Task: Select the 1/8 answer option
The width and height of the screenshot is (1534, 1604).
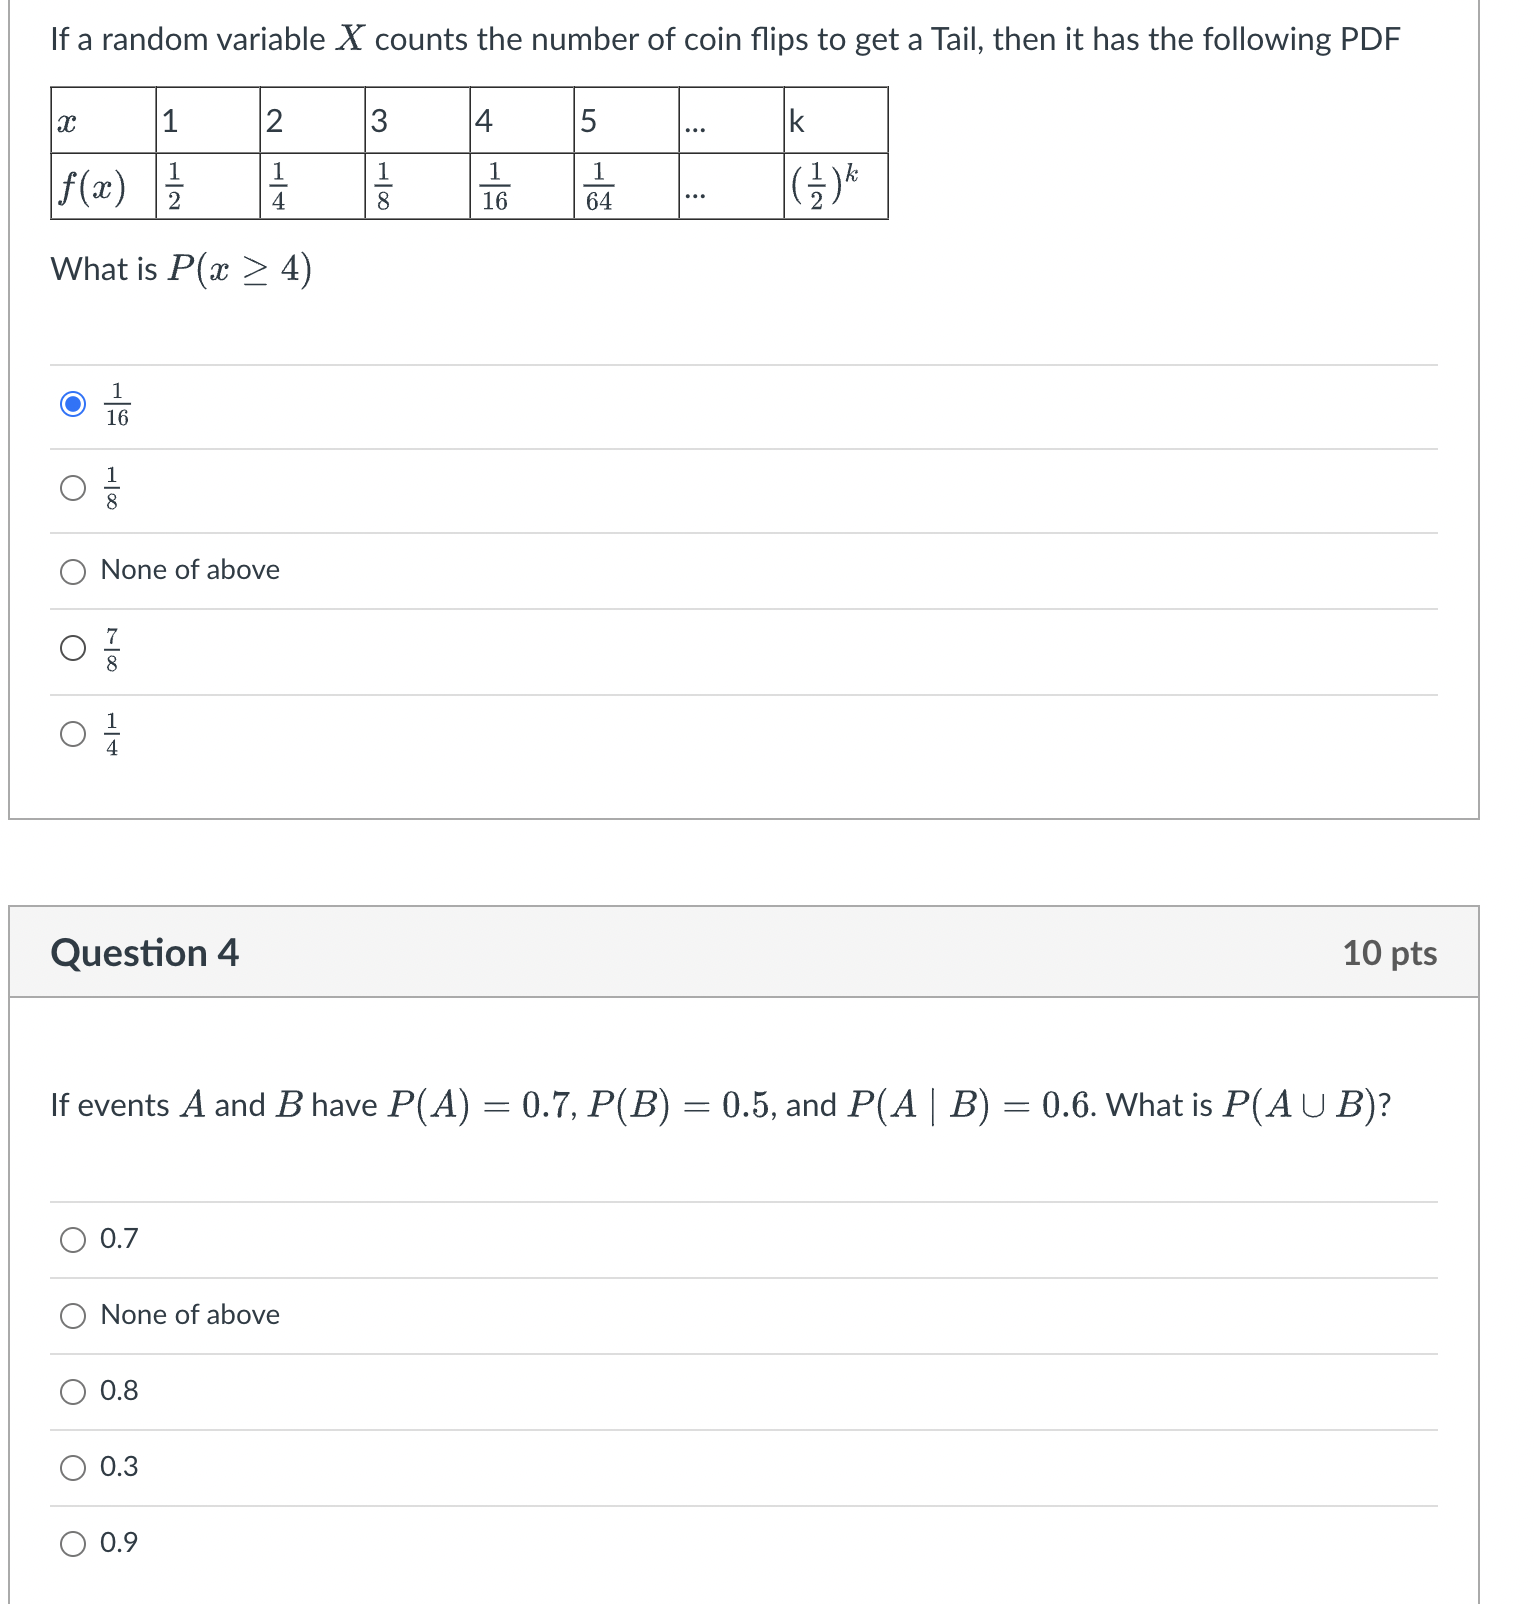Action: 71,488
